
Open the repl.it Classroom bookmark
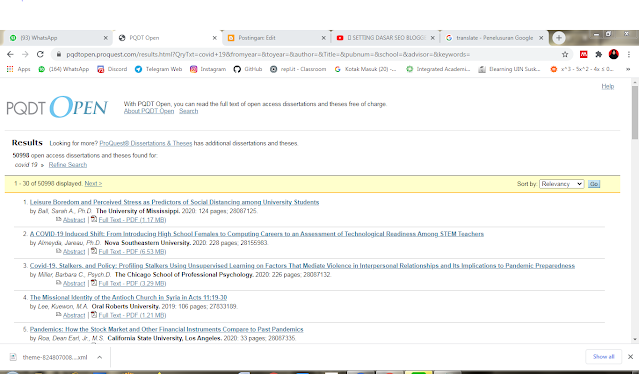tap(298, 69)
